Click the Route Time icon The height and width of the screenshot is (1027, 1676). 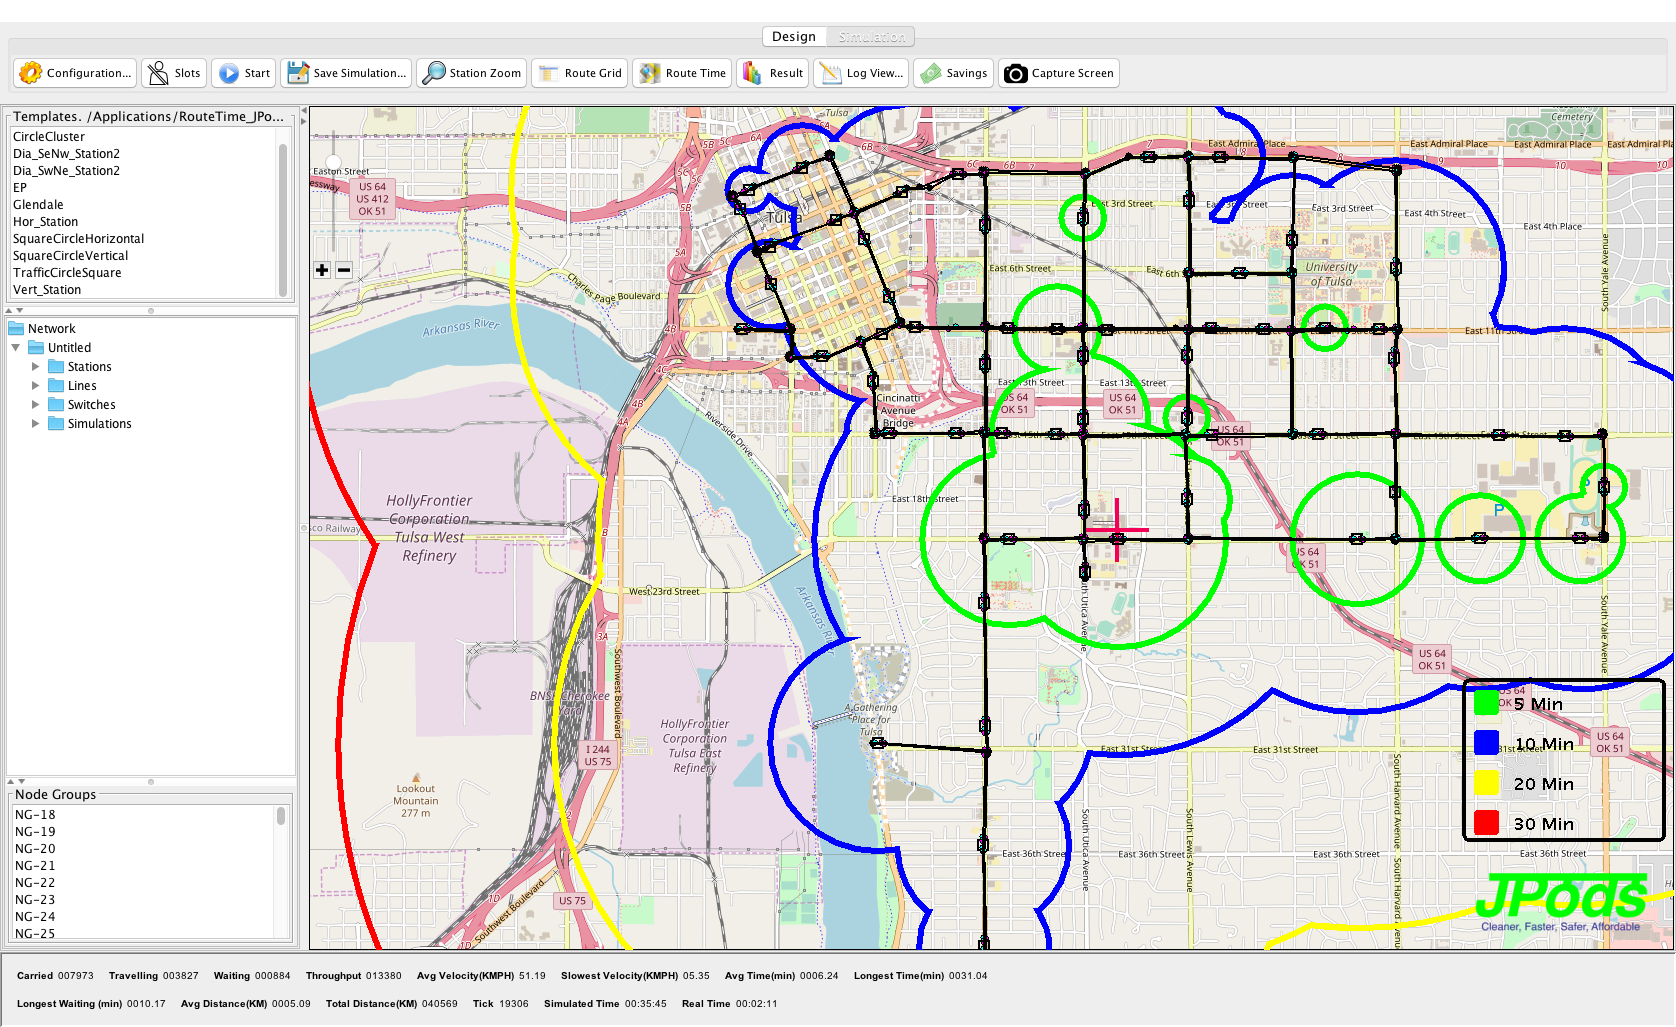click(x=650, y=73)
